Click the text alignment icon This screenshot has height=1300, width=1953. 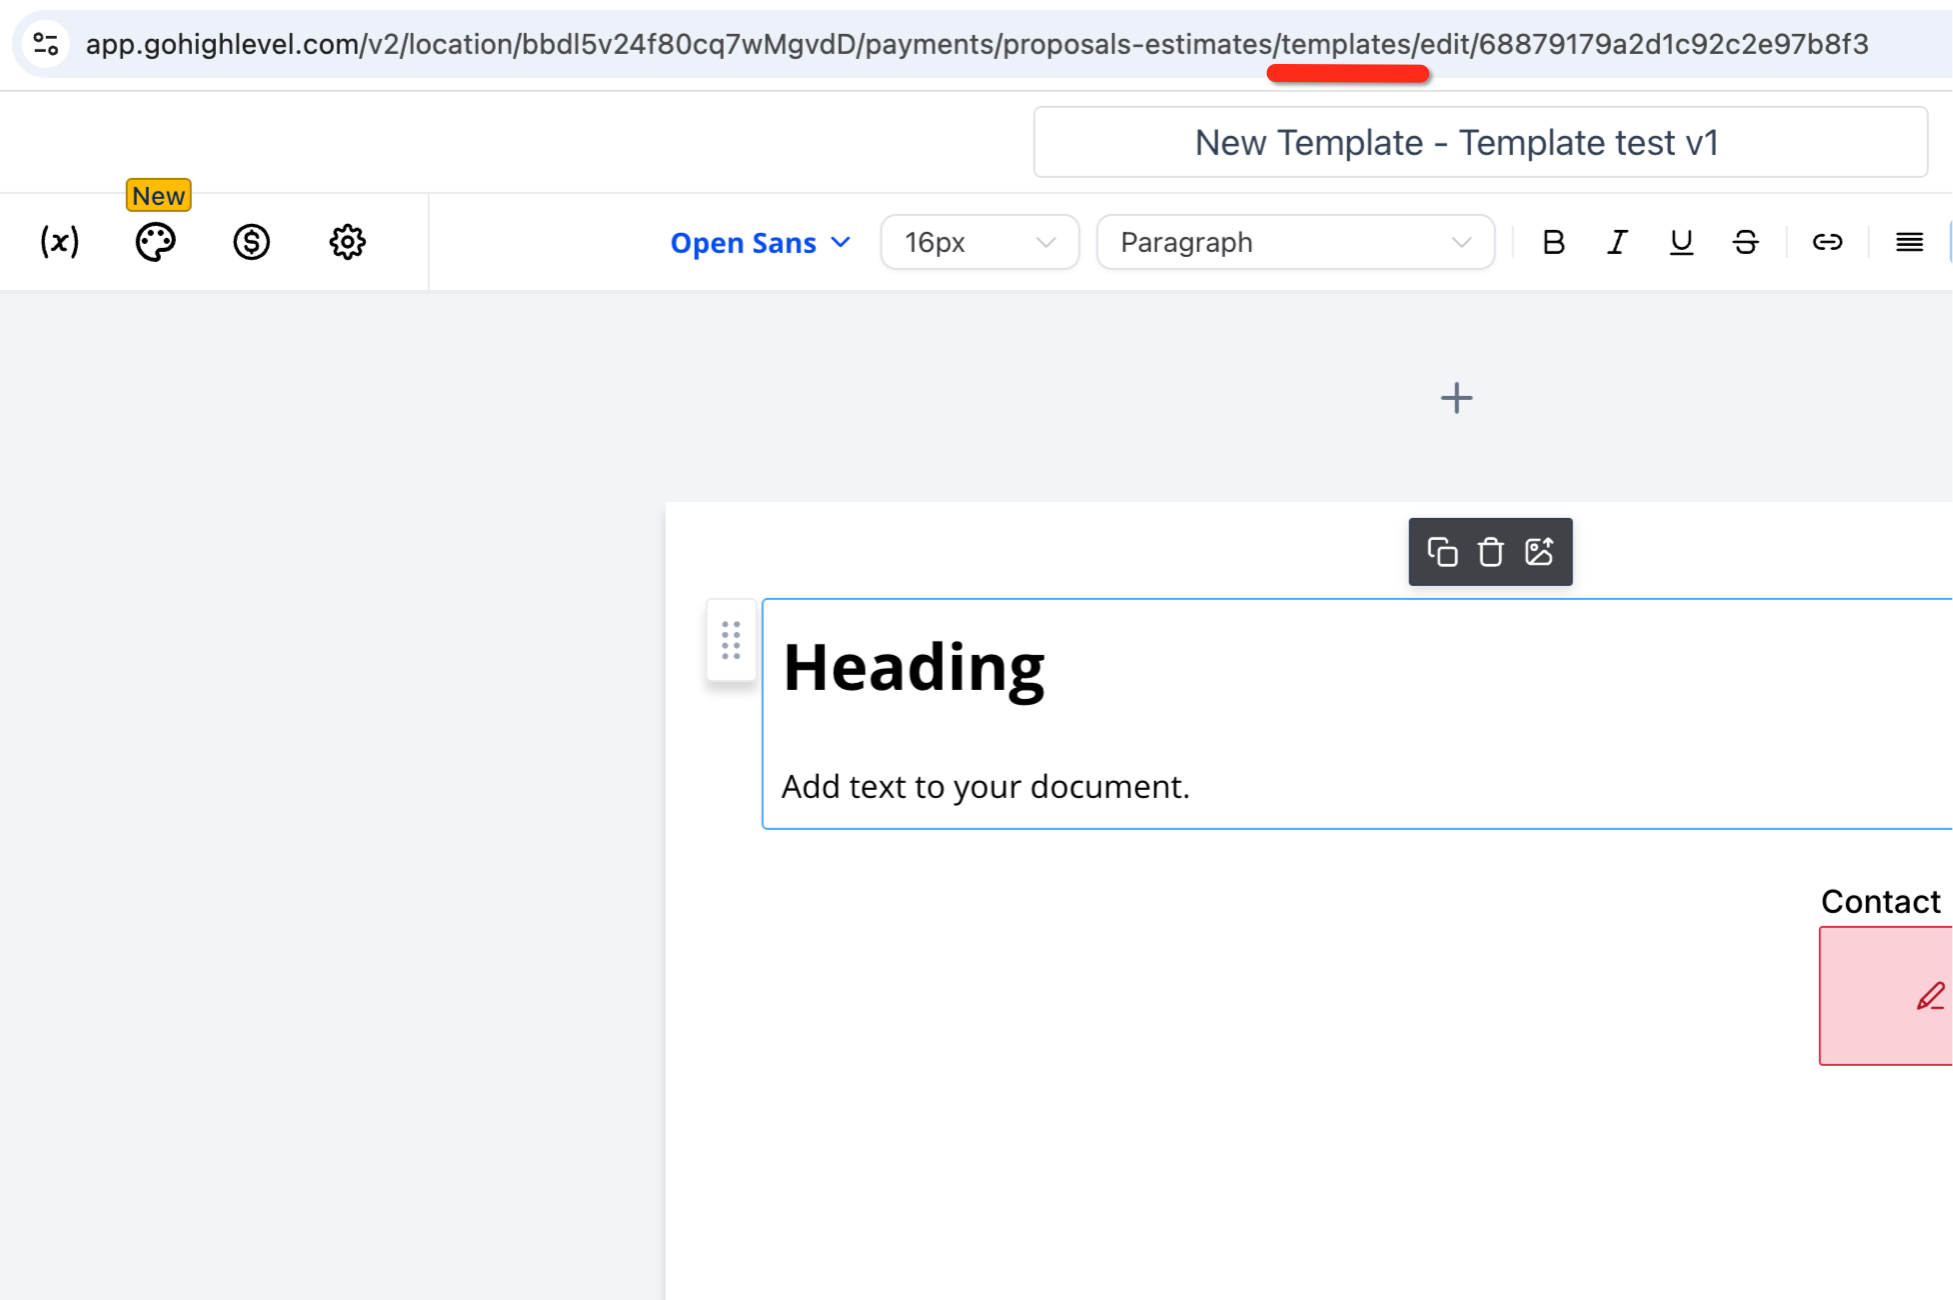[x=1909, y=242]
